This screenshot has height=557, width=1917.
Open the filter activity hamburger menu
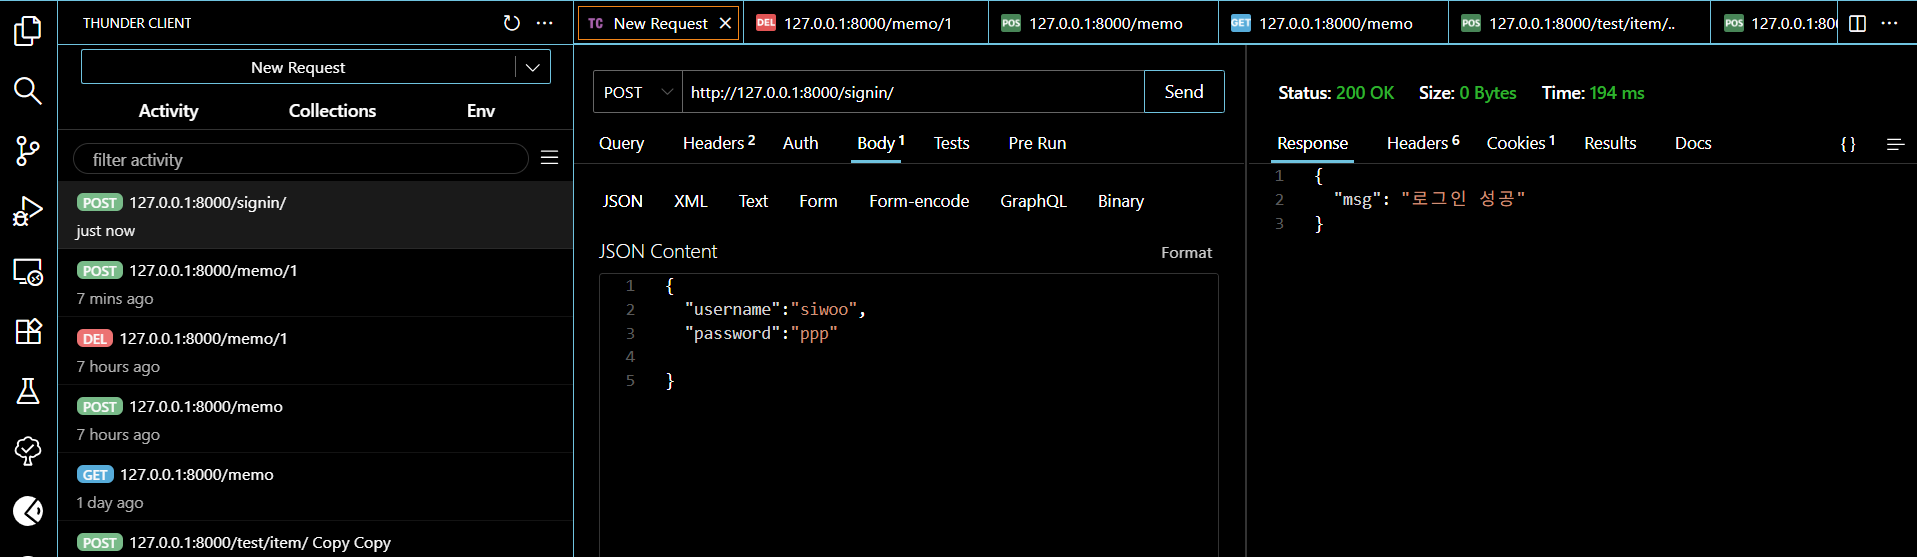point(549,158)
